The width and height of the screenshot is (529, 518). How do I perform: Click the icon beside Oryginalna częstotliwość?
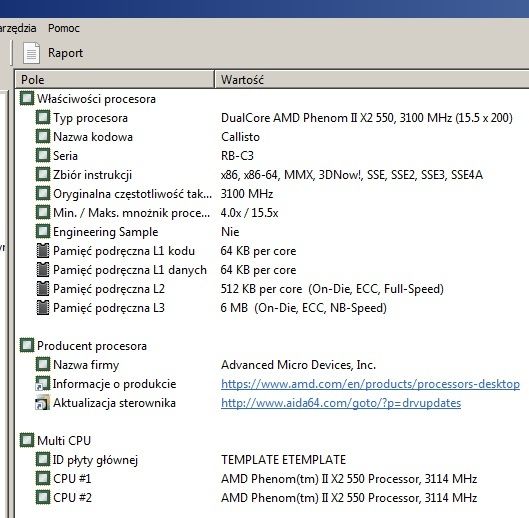(43, 193)
